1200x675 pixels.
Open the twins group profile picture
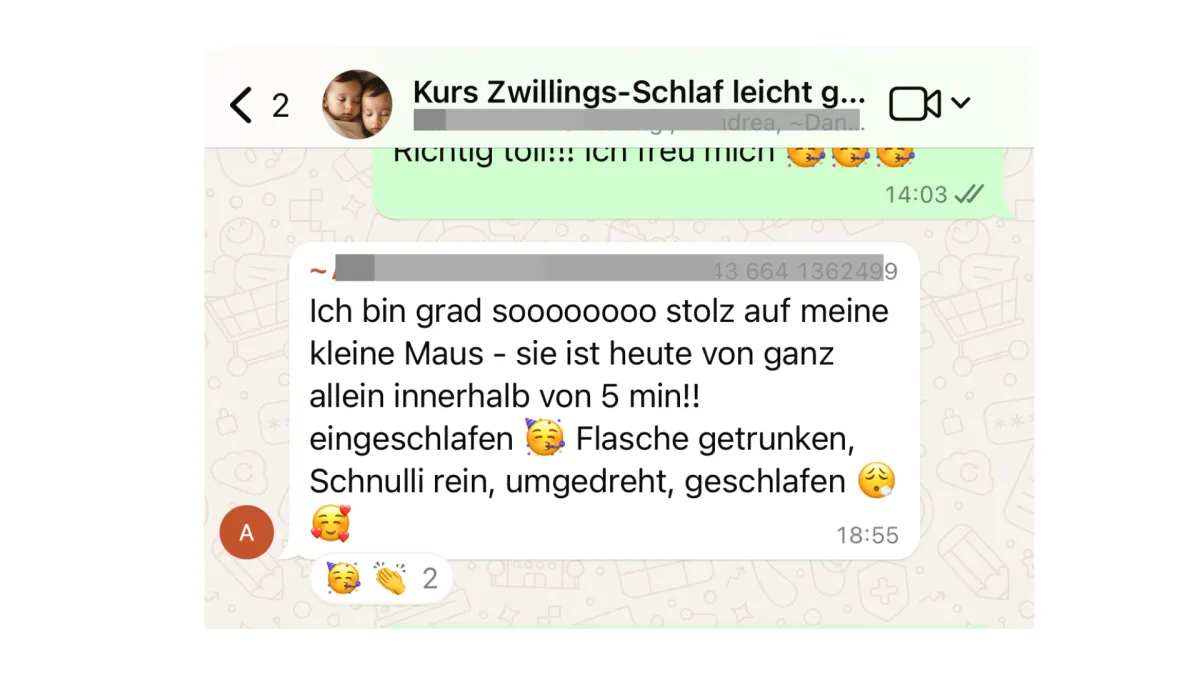[x=357, y=104]
